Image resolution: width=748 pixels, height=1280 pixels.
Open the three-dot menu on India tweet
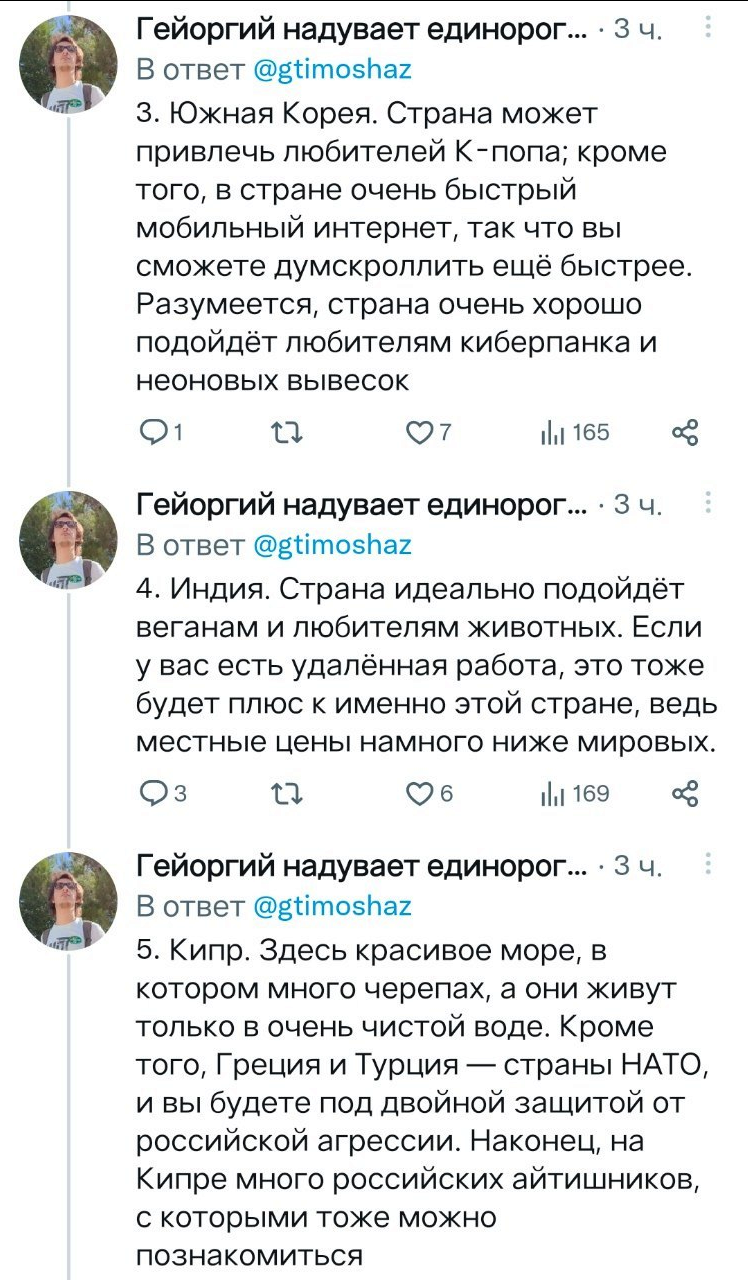point(708,503)
